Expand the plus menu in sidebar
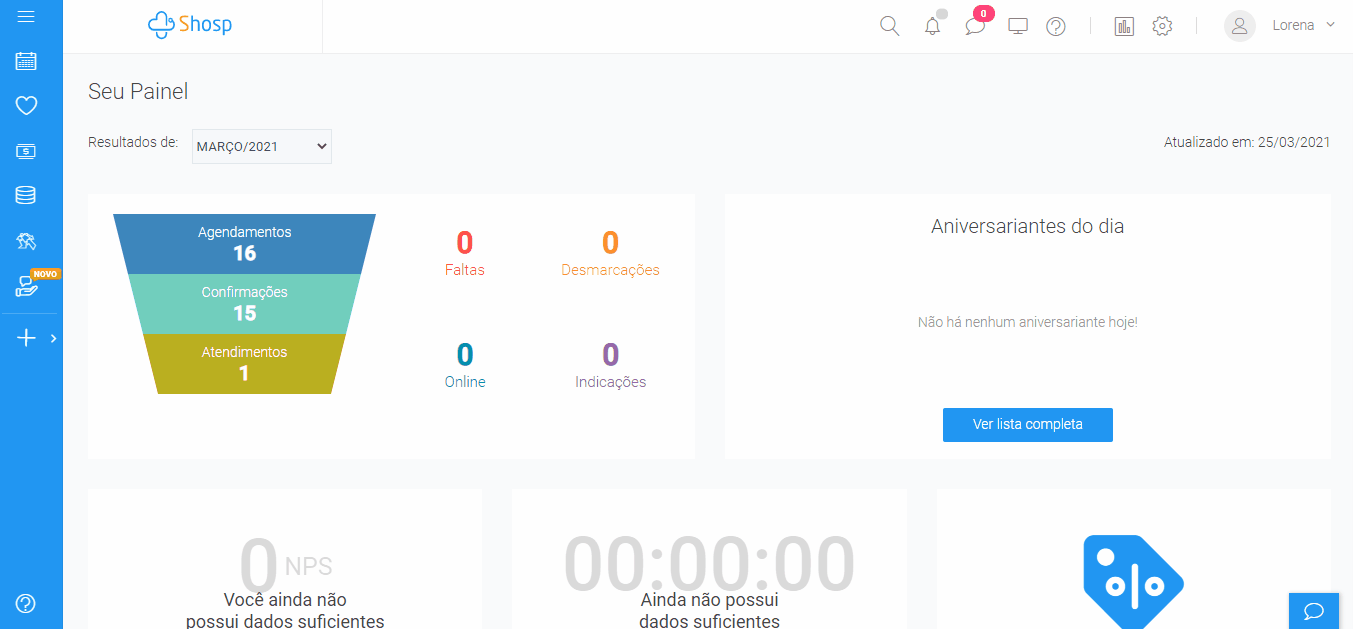This screenshot has height=629, width=1353. 27,338
